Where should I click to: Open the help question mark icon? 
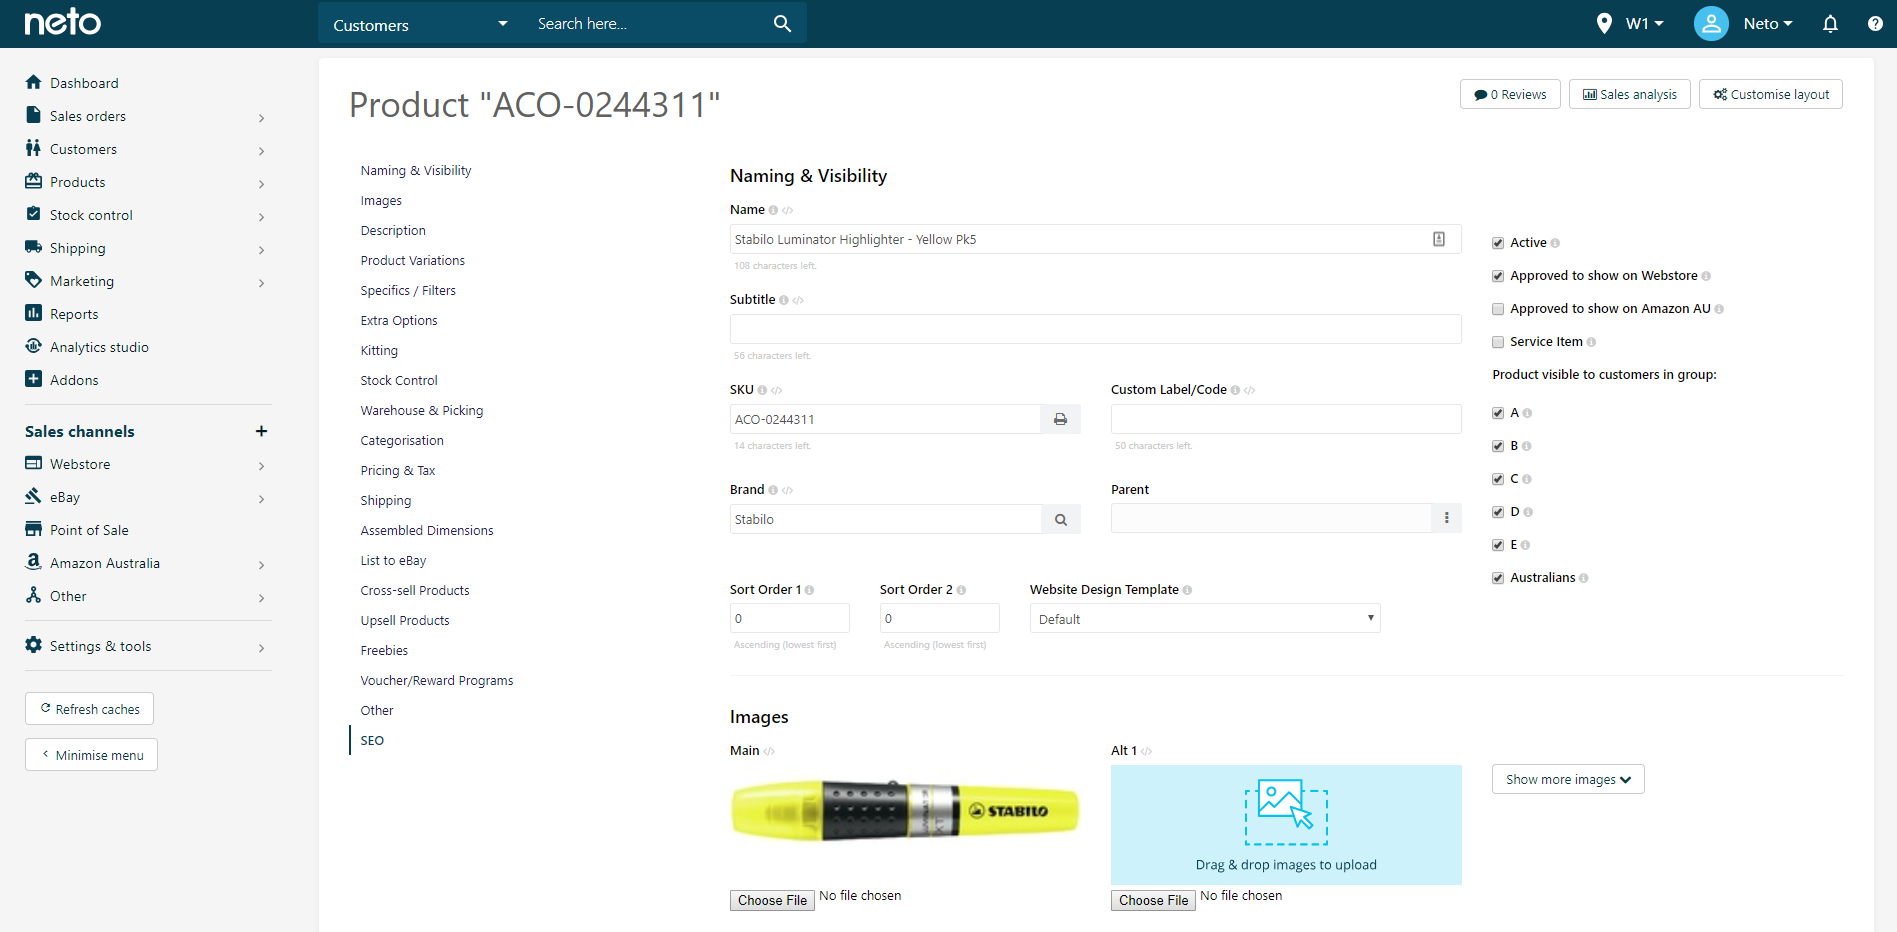[1875, 23]
